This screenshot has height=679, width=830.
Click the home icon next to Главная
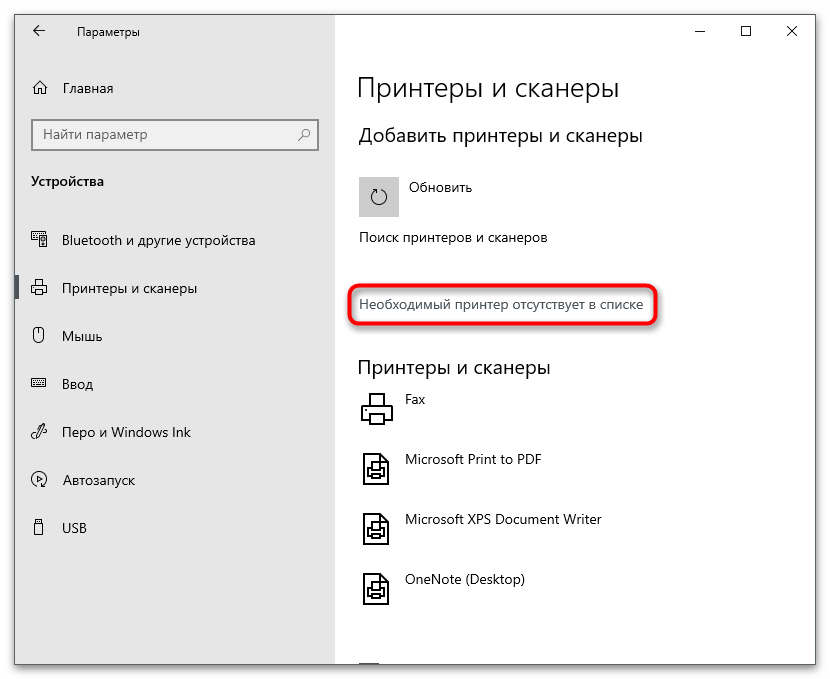click(x=40, y=88)
